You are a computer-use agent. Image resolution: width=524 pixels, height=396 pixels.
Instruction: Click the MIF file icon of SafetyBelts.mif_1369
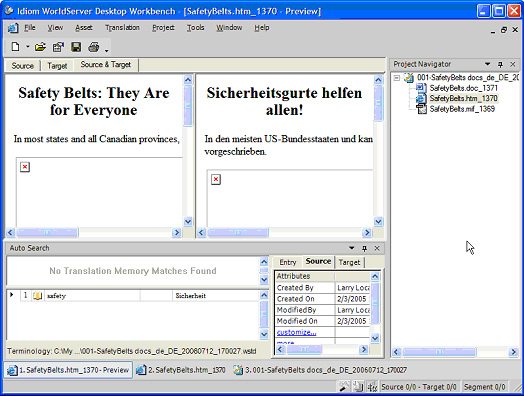[x=422, y=109]
